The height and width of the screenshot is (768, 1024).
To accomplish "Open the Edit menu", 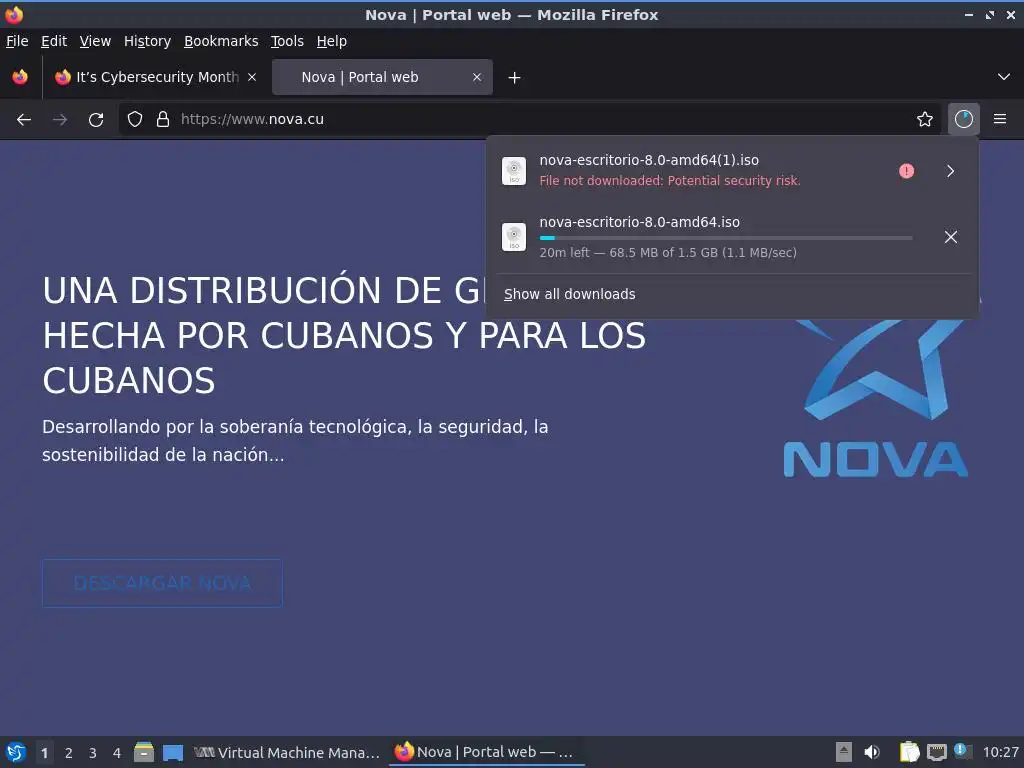I will 54,41.
